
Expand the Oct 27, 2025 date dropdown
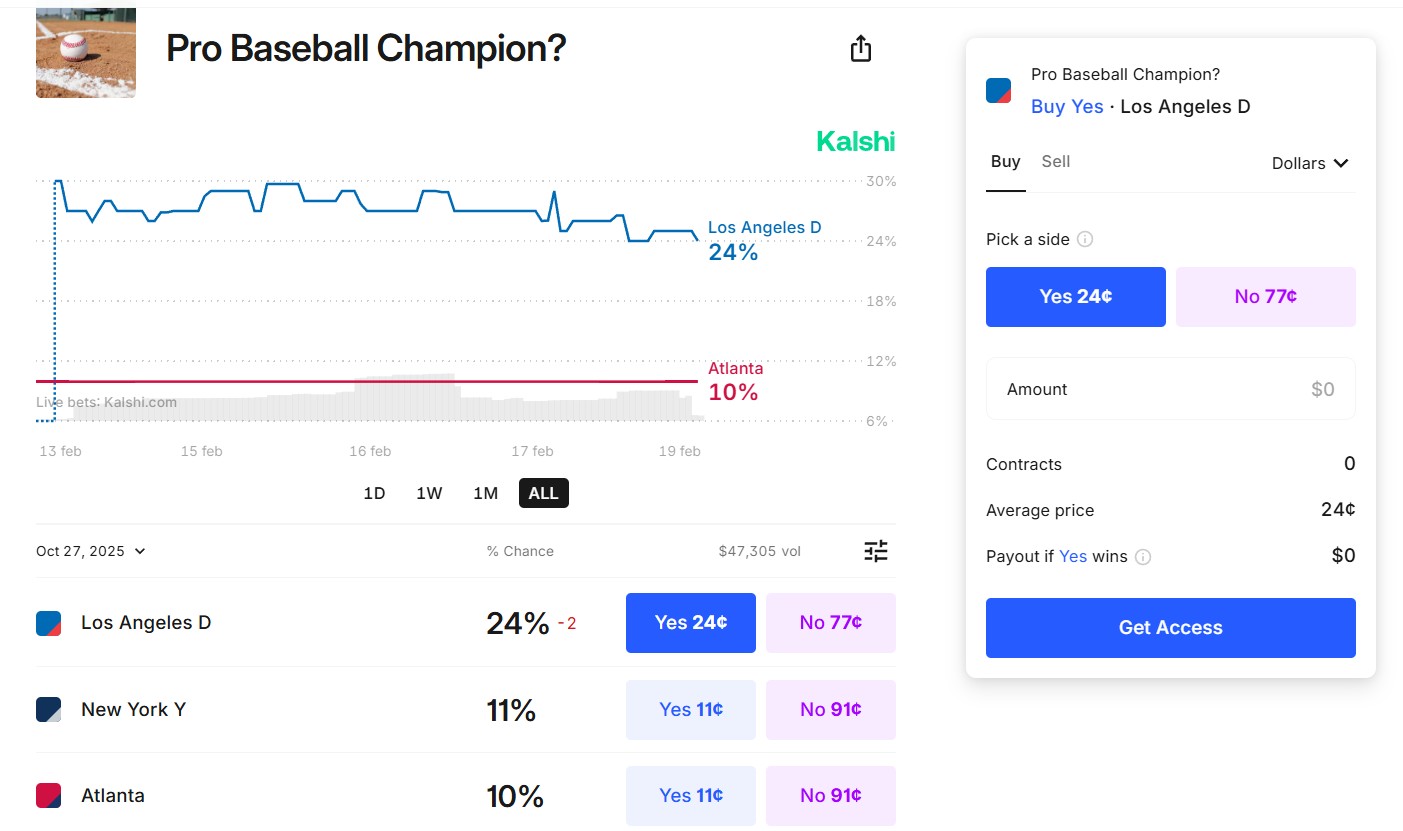[x=91, y=551]
